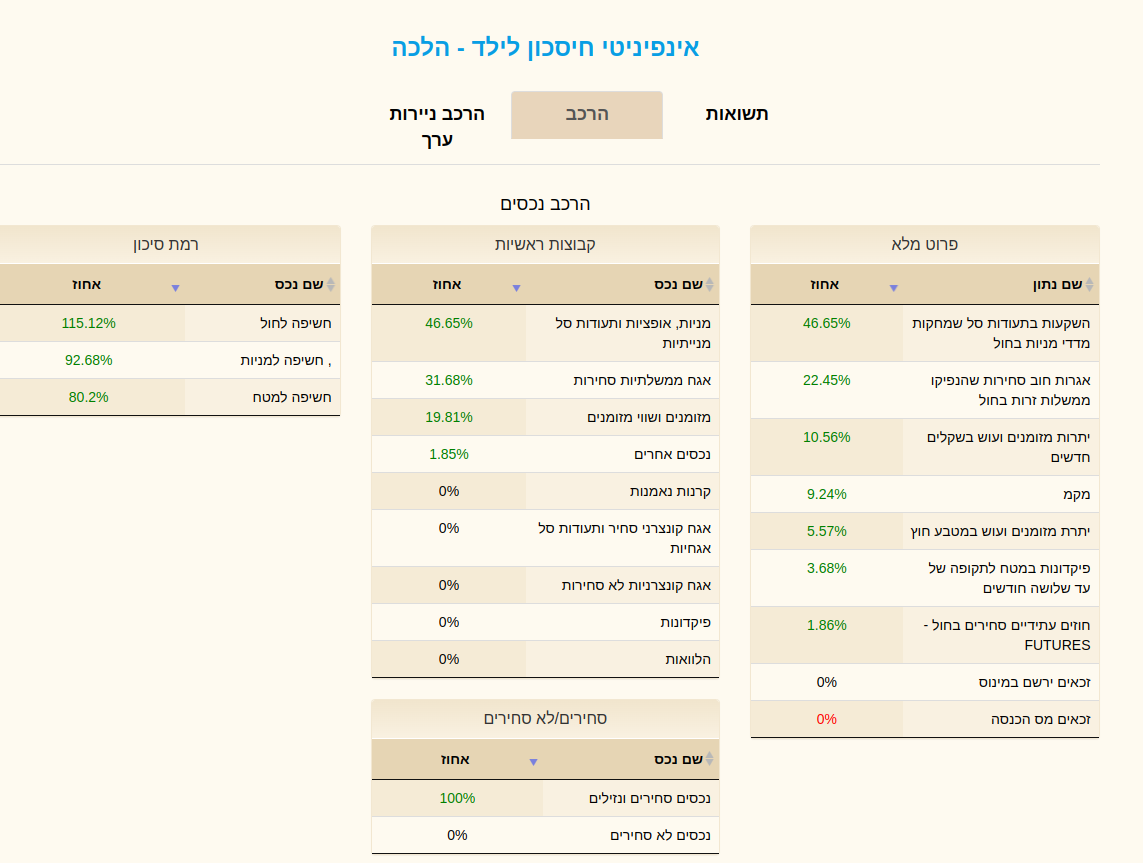Click the page title אינפיניטי חיסכון לילד - הלכה
This screenshot has height=863, width=1143.
coord(545,47)
